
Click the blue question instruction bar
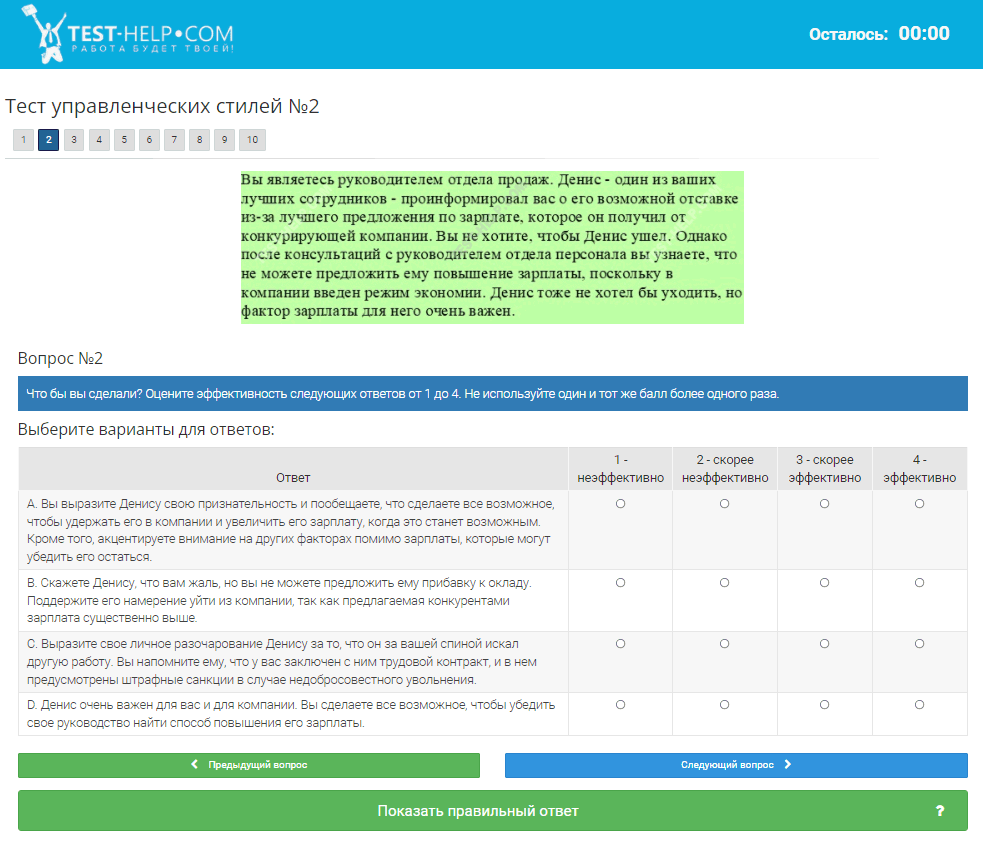493,394
